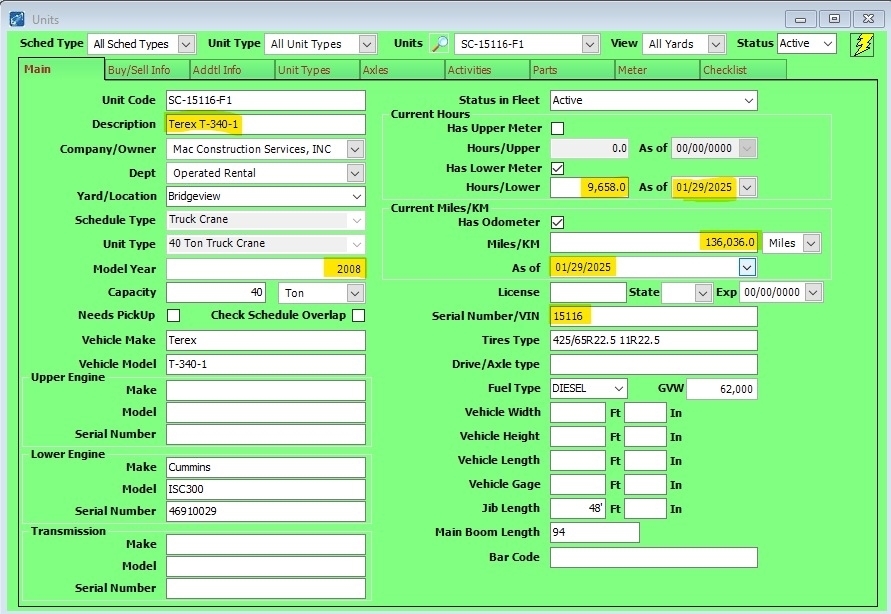Click the Units window title icon

[17, 18]
